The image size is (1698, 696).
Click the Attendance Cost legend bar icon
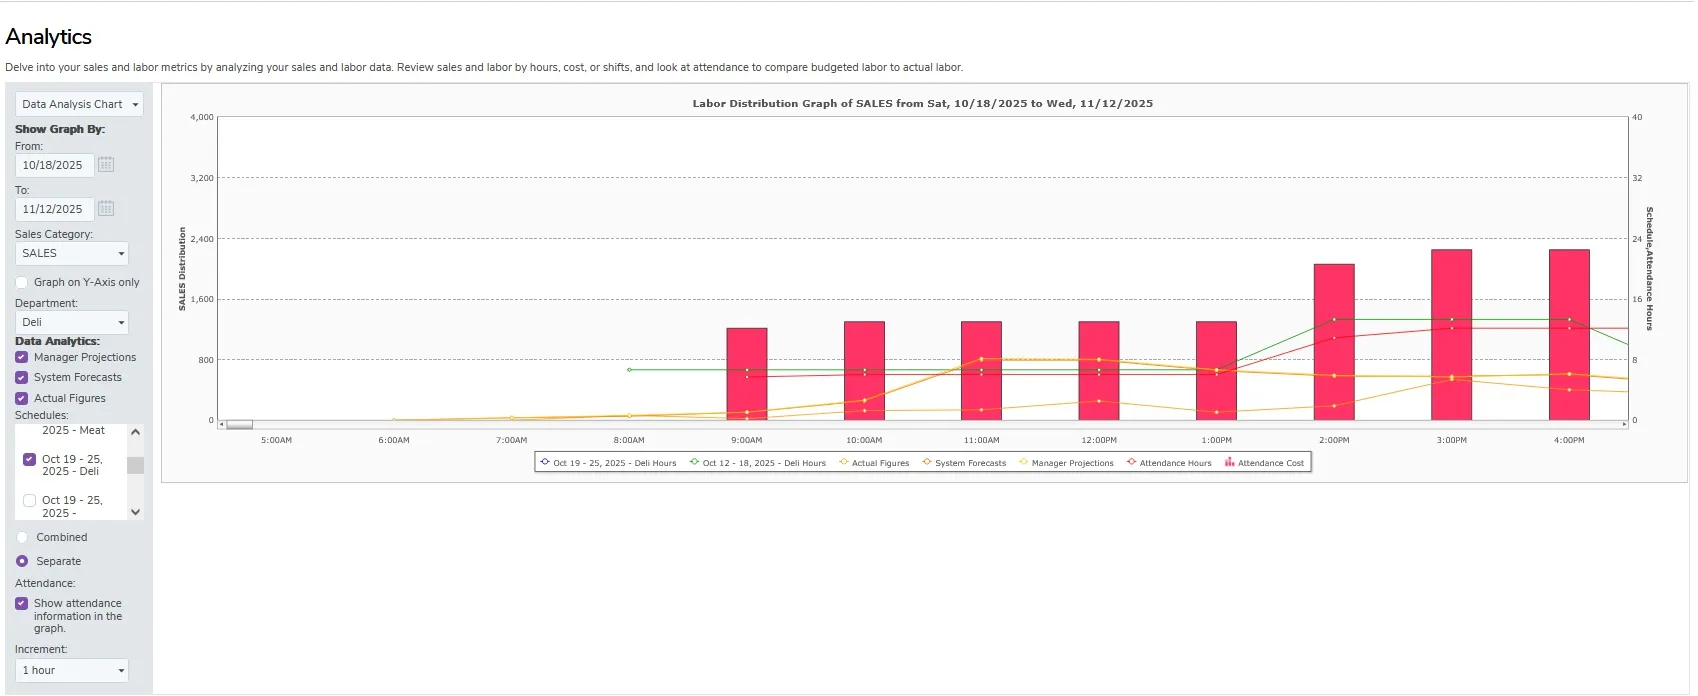click(1229, 463)
